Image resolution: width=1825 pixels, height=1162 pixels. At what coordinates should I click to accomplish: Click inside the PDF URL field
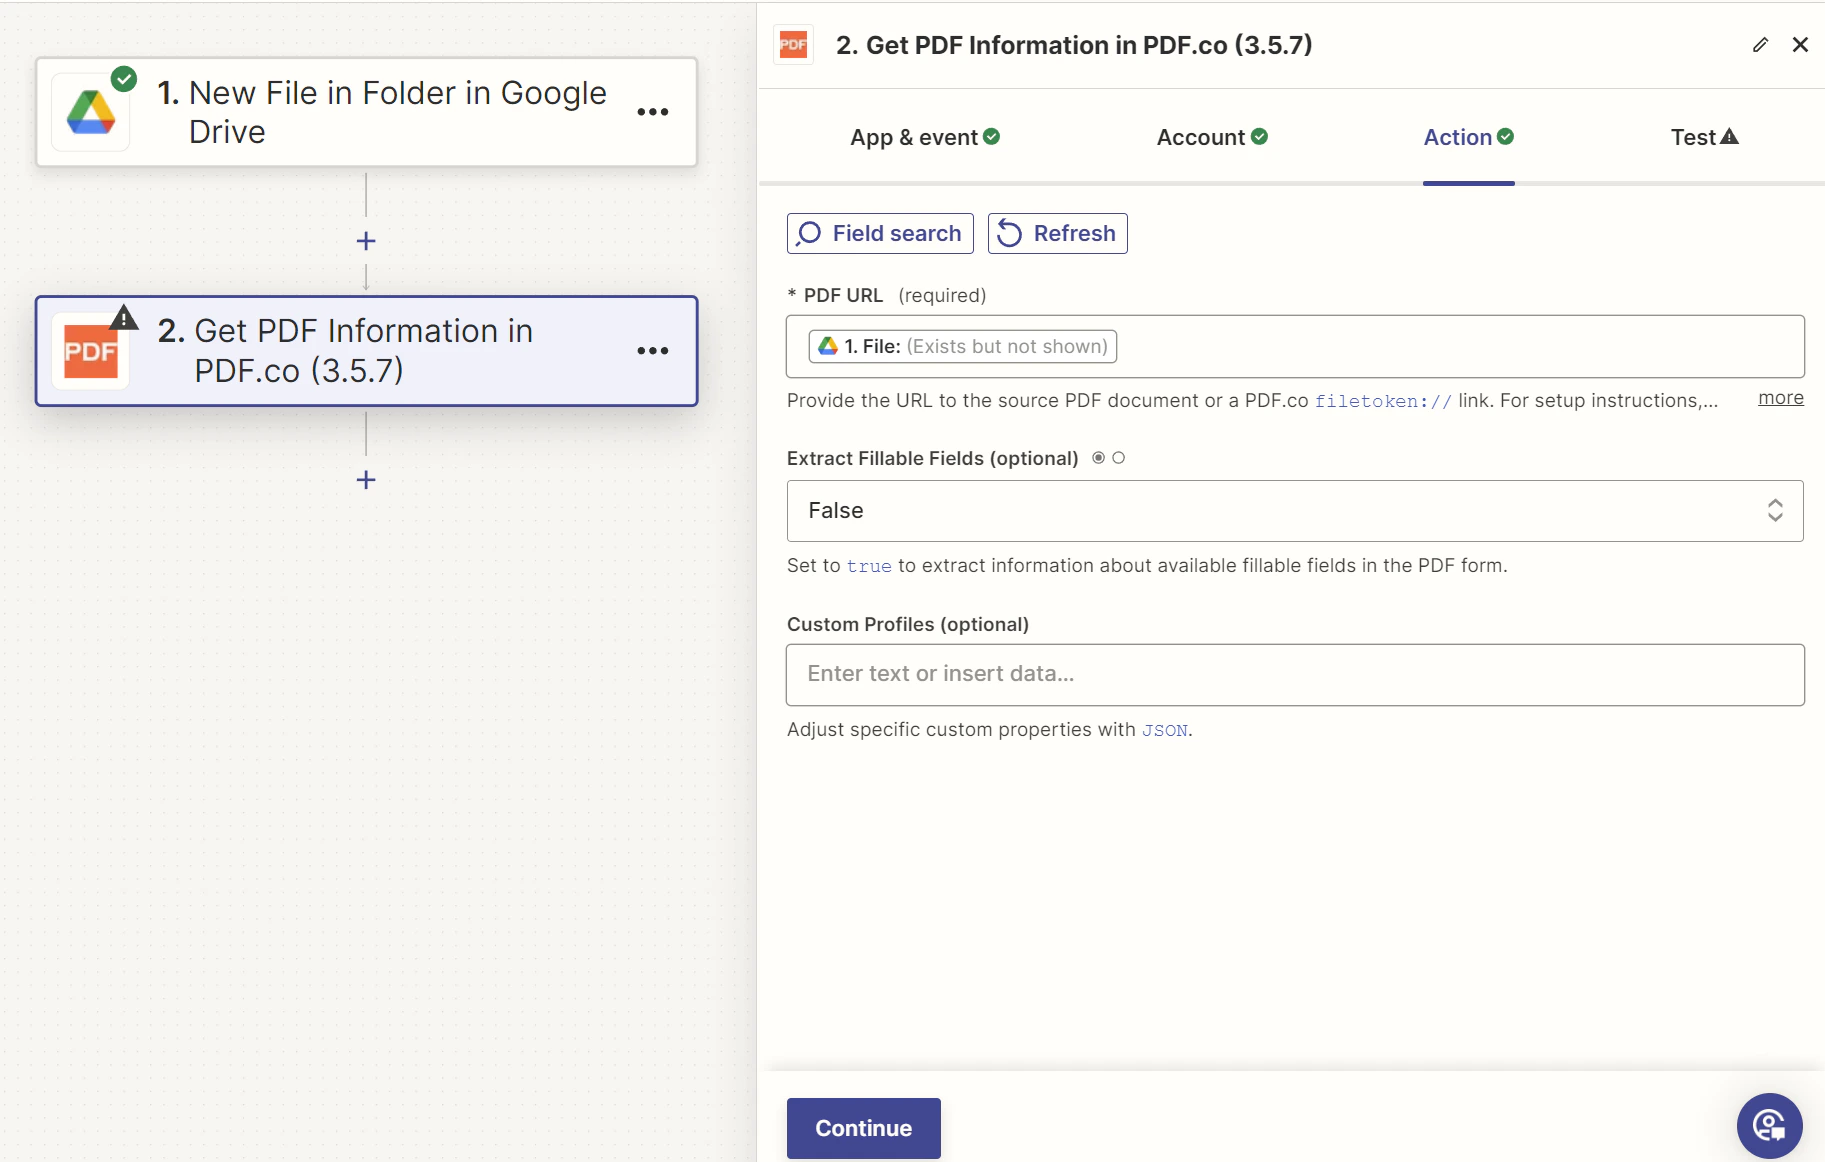1295,346
